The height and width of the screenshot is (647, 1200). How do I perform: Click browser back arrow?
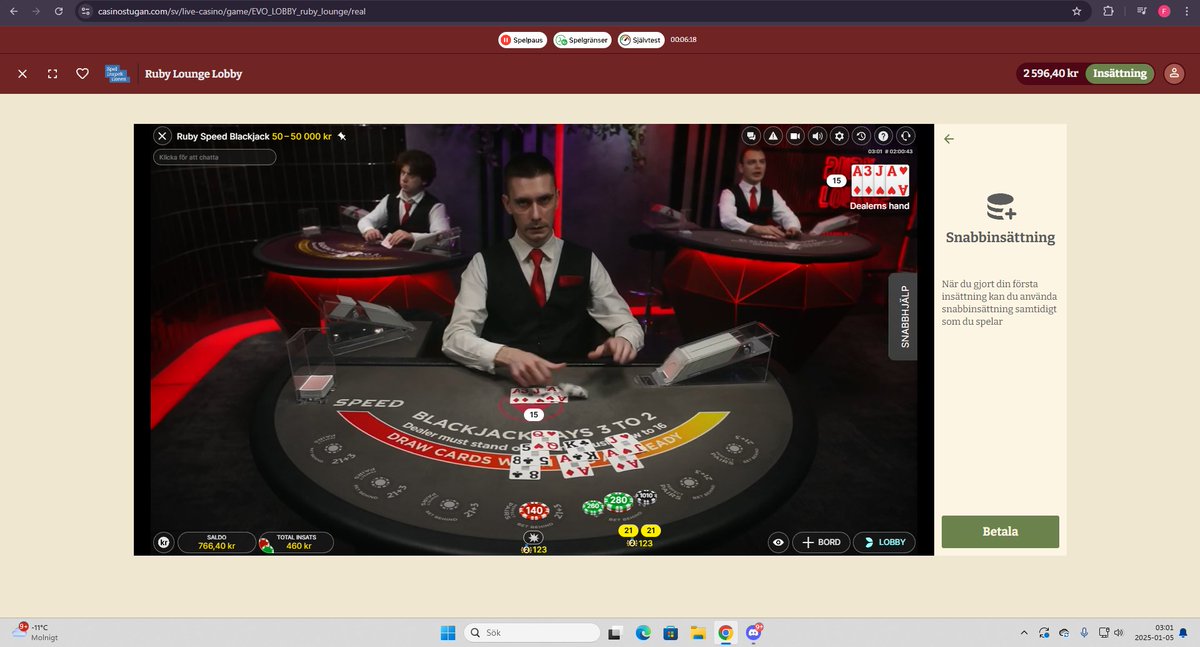[x=13, y=11]
